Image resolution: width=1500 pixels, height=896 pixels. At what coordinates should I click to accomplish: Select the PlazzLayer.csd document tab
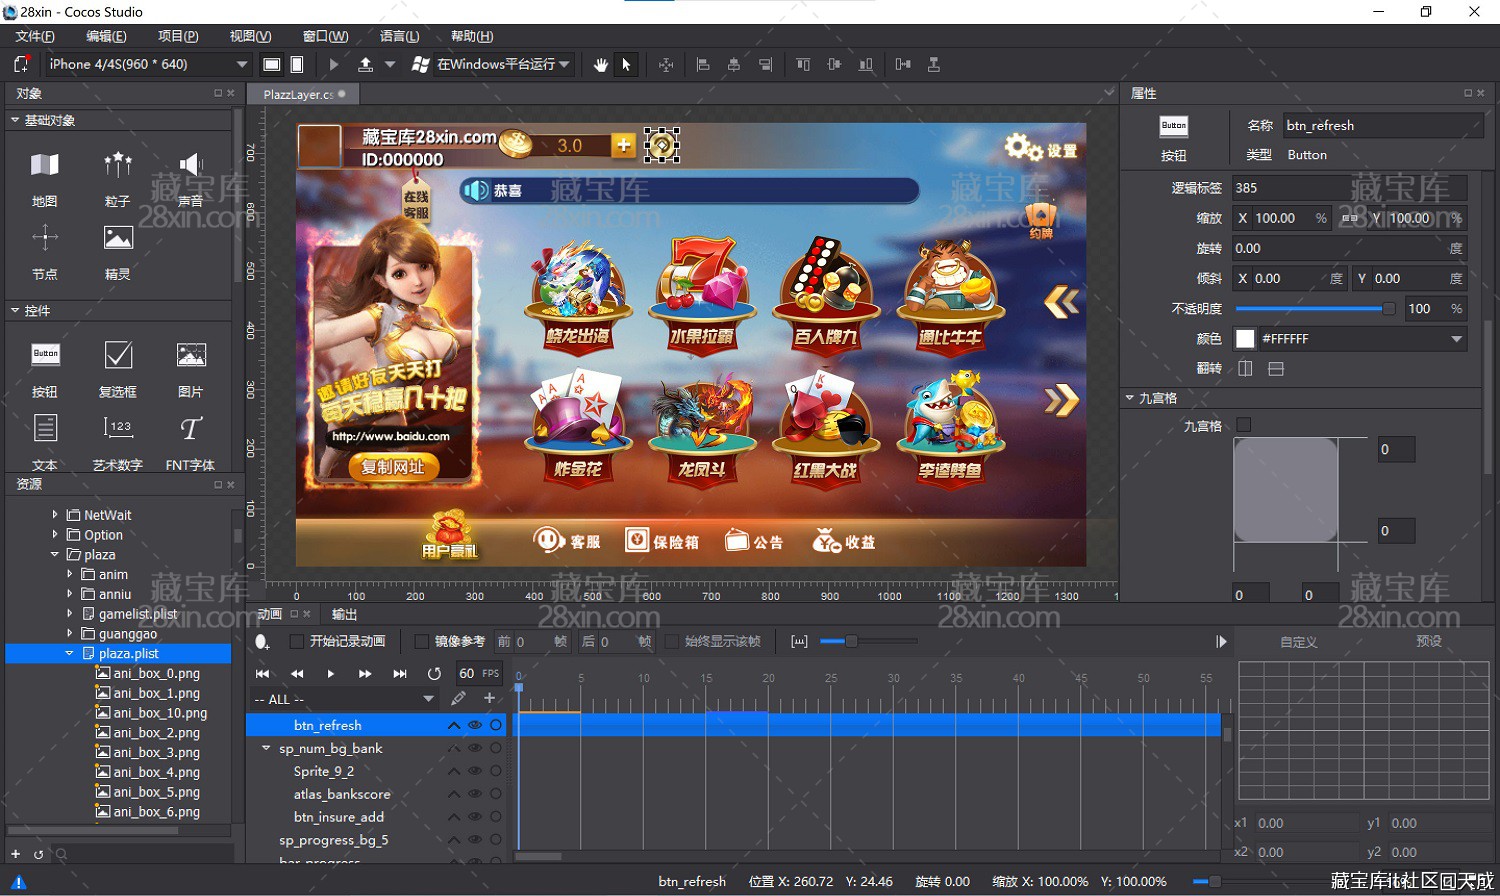tap(303, 94)
